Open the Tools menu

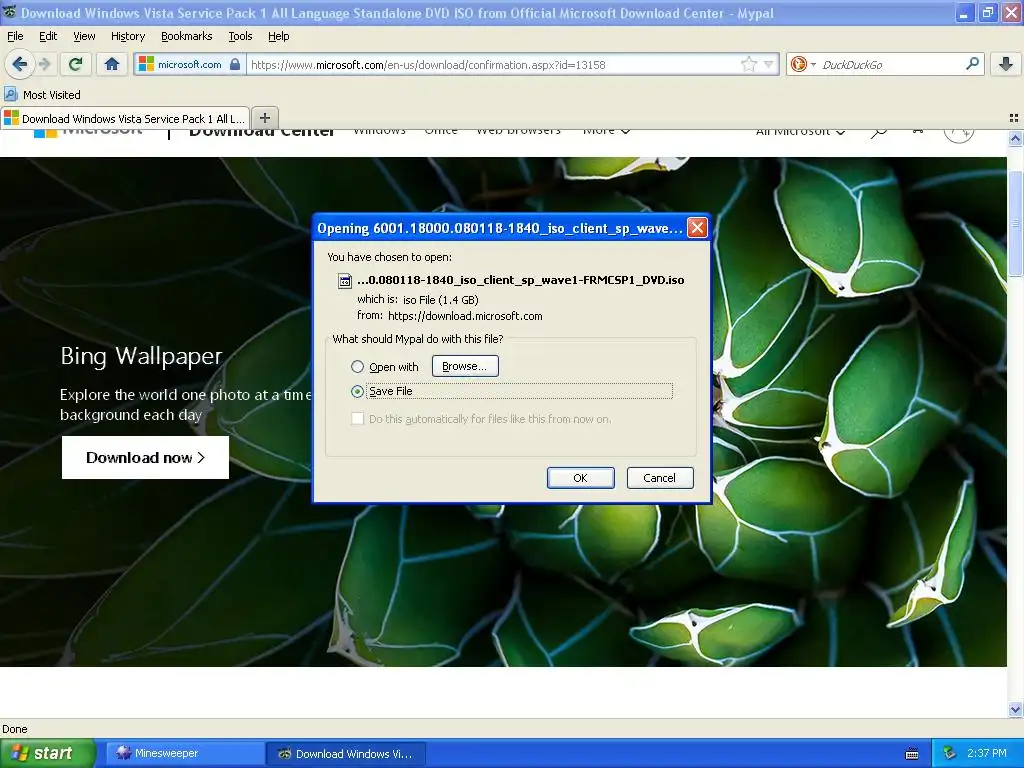(240, 36)
